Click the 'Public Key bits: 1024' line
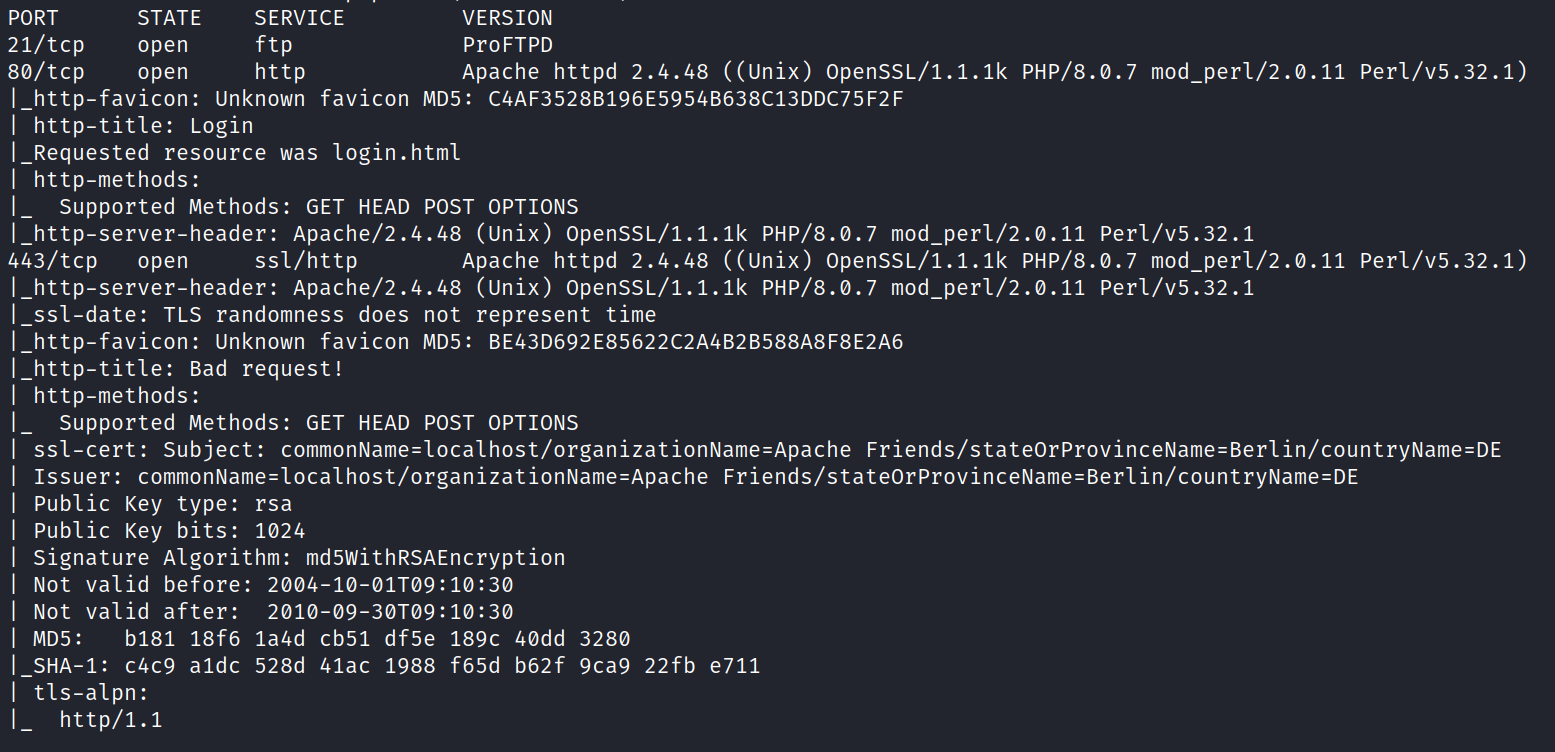 tap(169, 531)
